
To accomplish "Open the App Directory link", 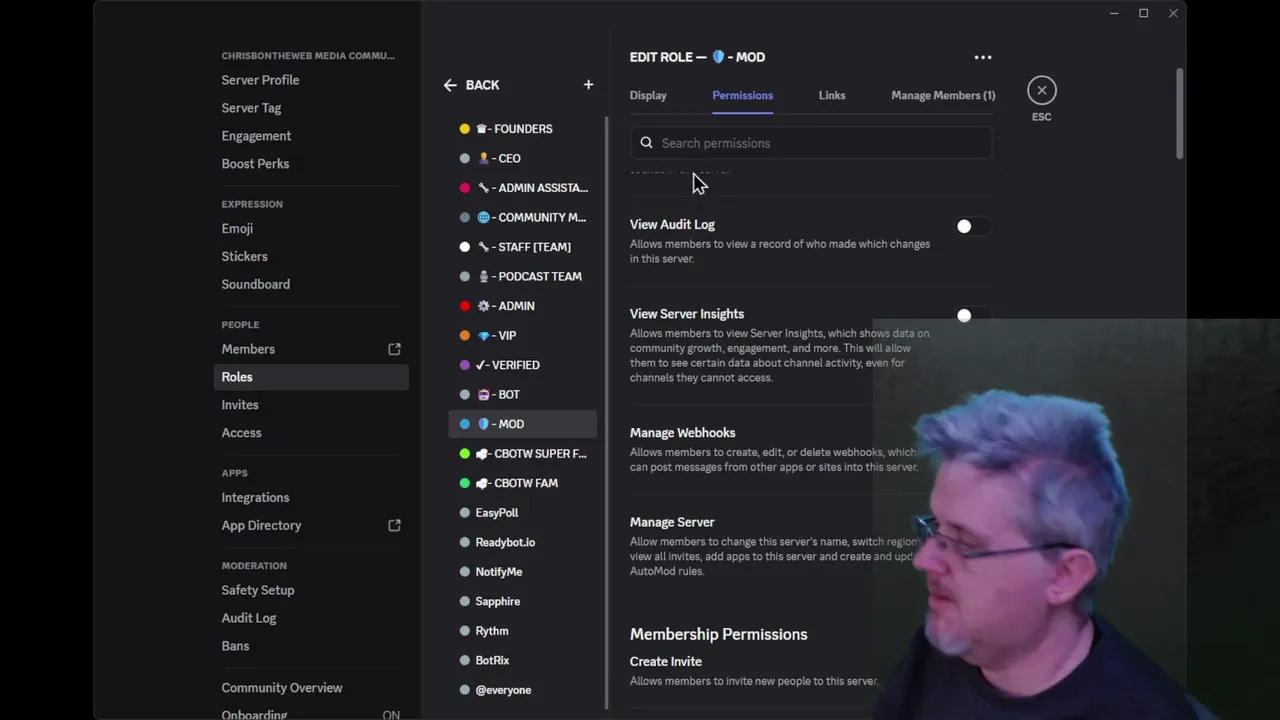I will (311, 525).
